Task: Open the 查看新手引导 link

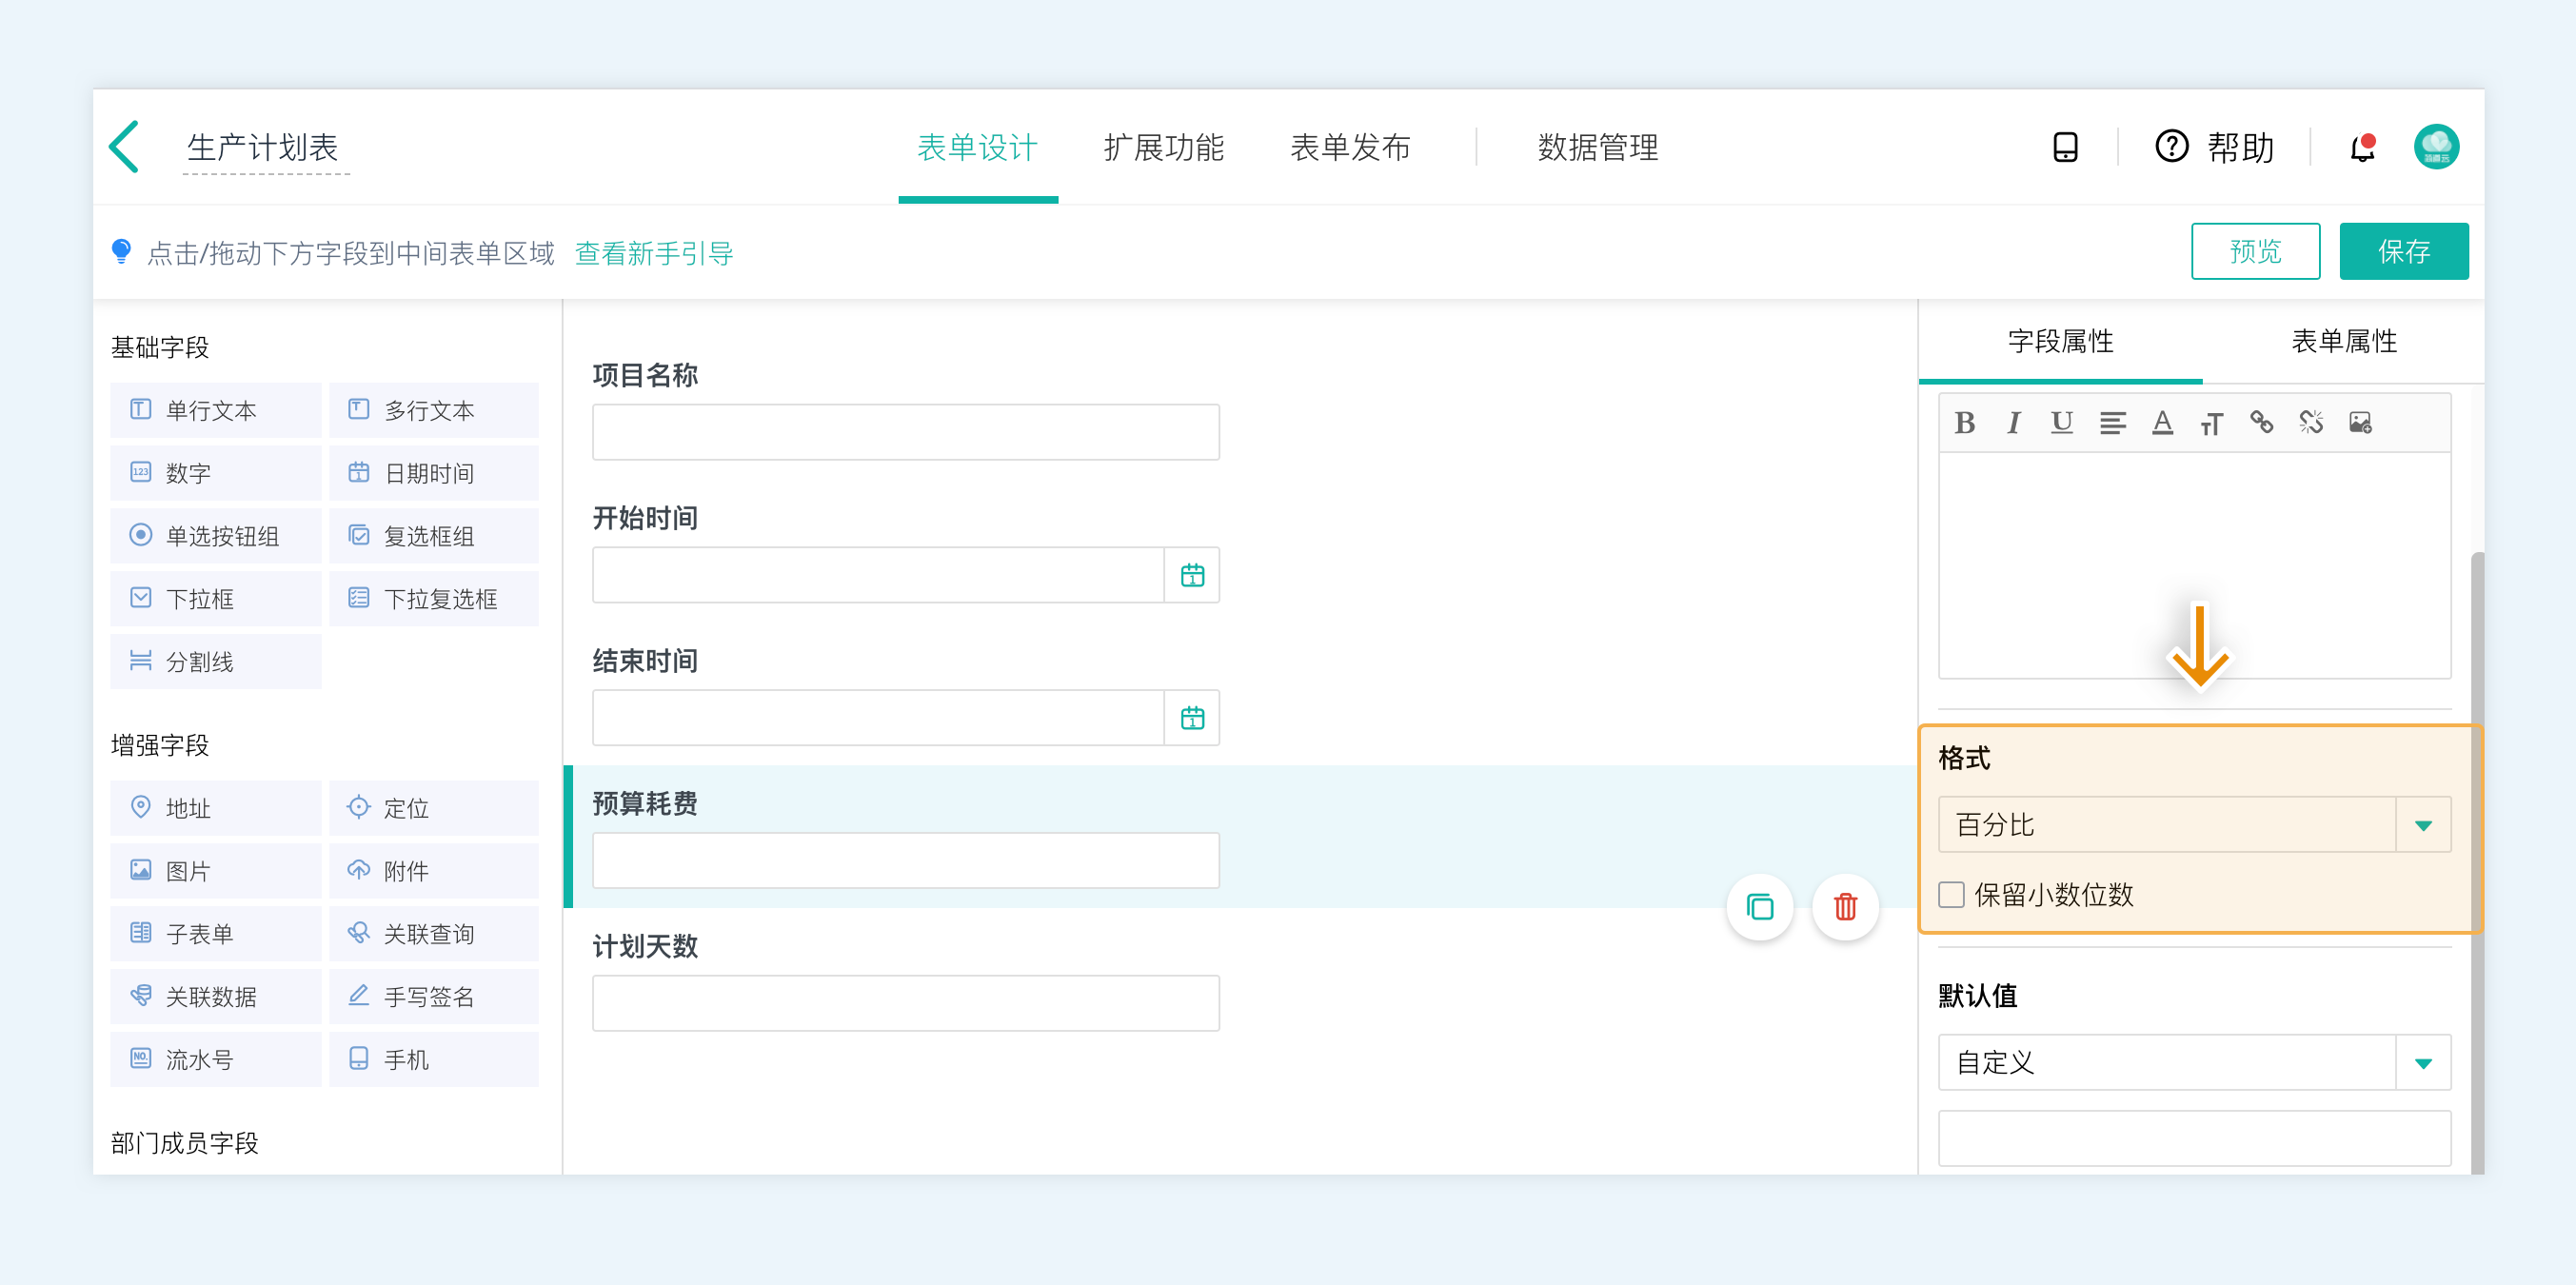Action: 654,253
